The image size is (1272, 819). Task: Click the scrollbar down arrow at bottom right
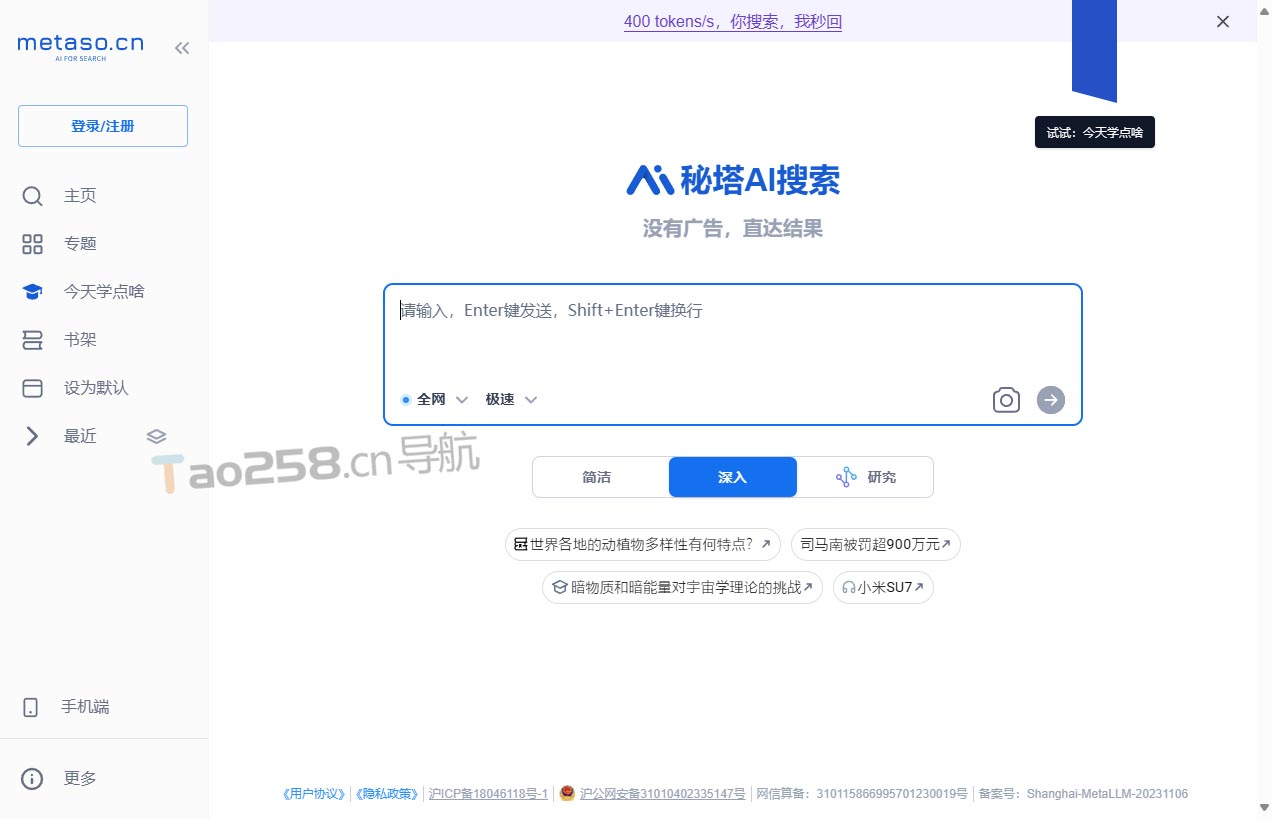[x=1264, y=808]
